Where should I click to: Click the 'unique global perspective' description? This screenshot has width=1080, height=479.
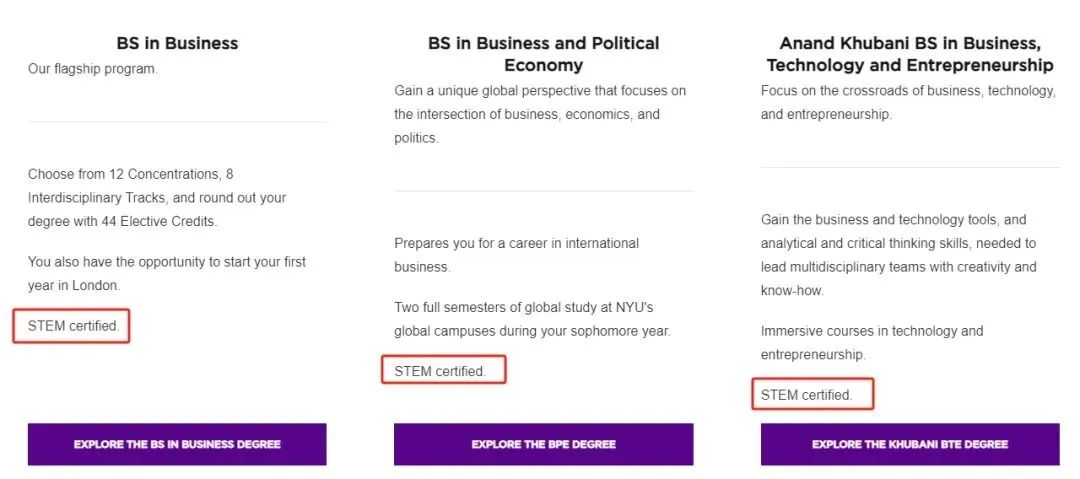pyautogui.click(x=540, y=114)
